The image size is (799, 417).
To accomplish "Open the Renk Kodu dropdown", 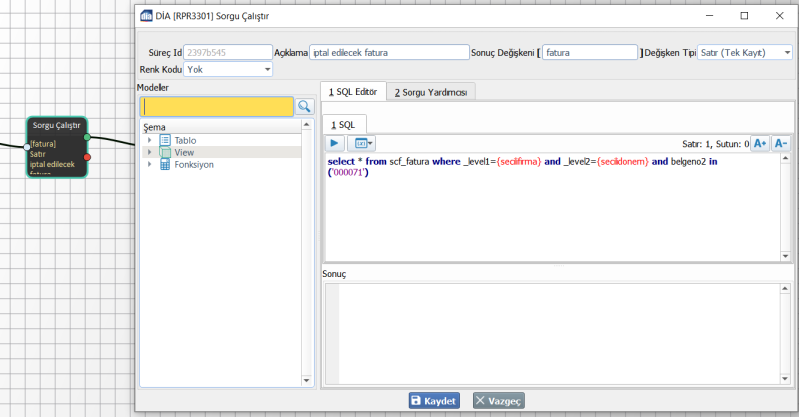I will tap(228, 69).
